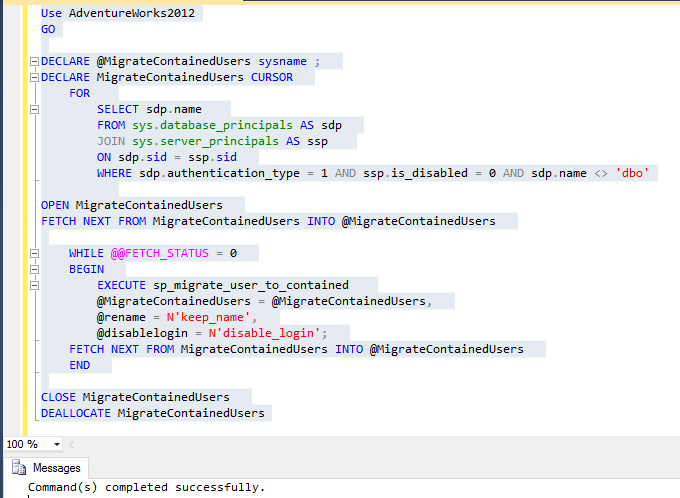The height and width of the screenshot is (498, 680).
Task: Open the 100 % zoom dropdown
Action: (56, 444)
